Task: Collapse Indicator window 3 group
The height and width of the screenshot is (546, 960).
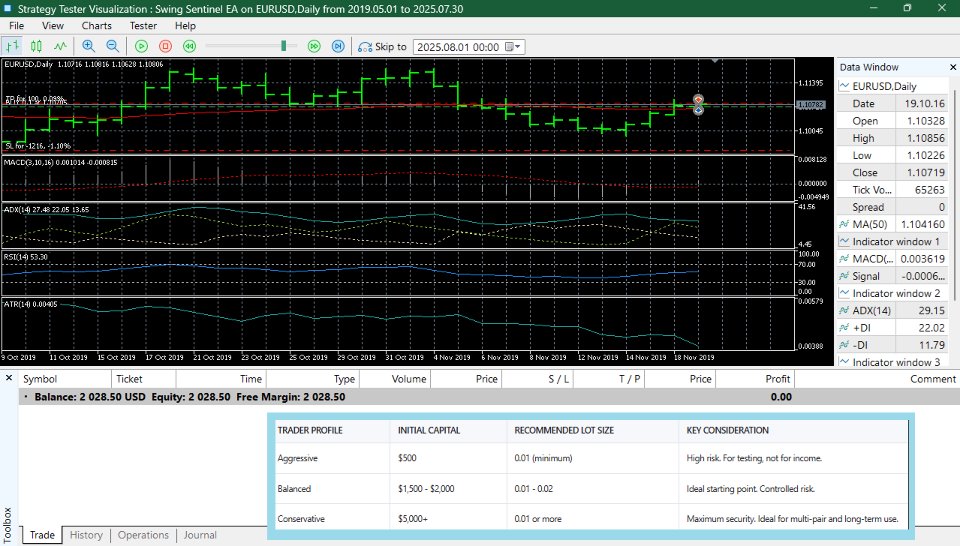Action: (x=844, y=362)
